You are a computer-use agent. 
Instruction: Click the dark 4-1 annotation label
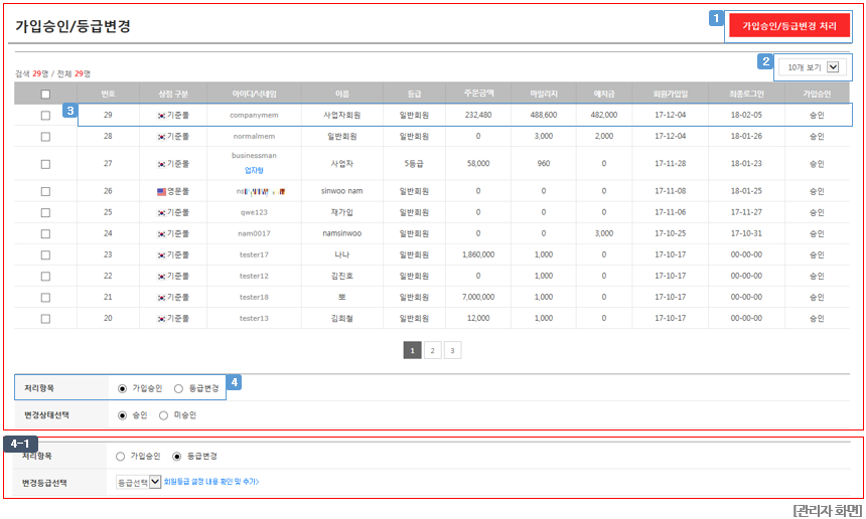click(x=20, y=443)
